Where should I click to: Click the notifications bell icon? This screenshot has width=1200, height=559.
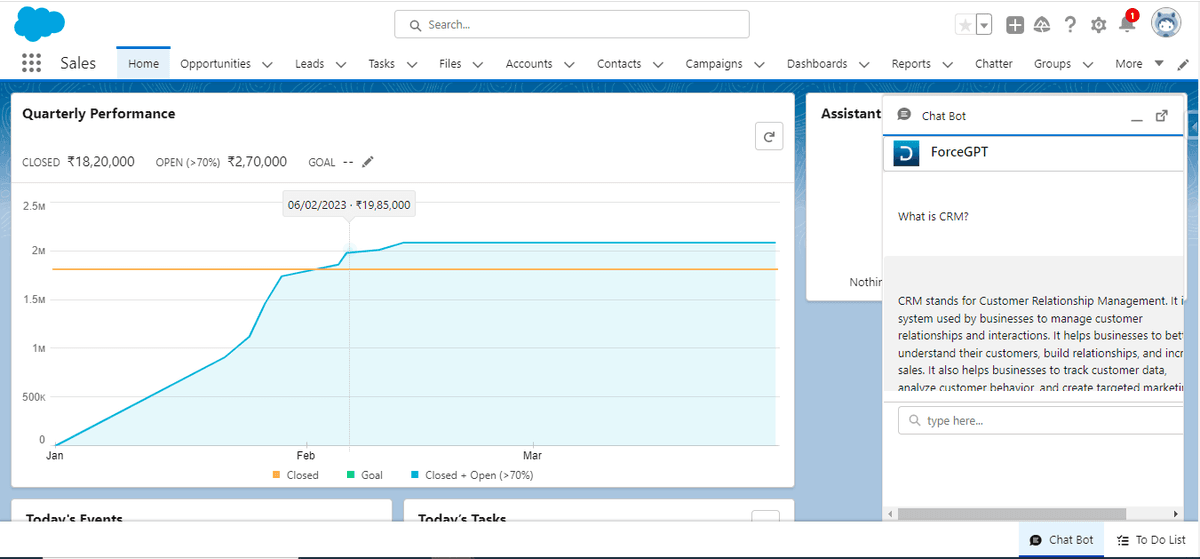click(1127, 25)
